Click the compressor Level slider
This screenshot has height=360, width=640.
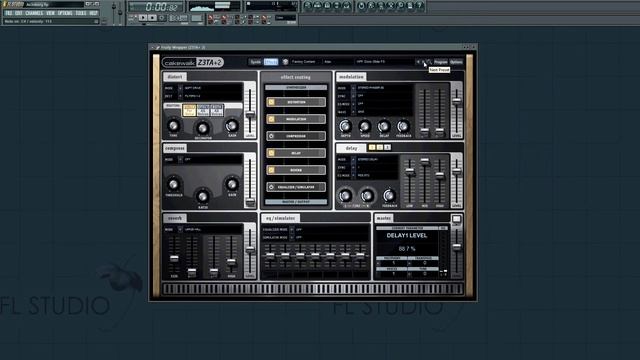[250, 202]
